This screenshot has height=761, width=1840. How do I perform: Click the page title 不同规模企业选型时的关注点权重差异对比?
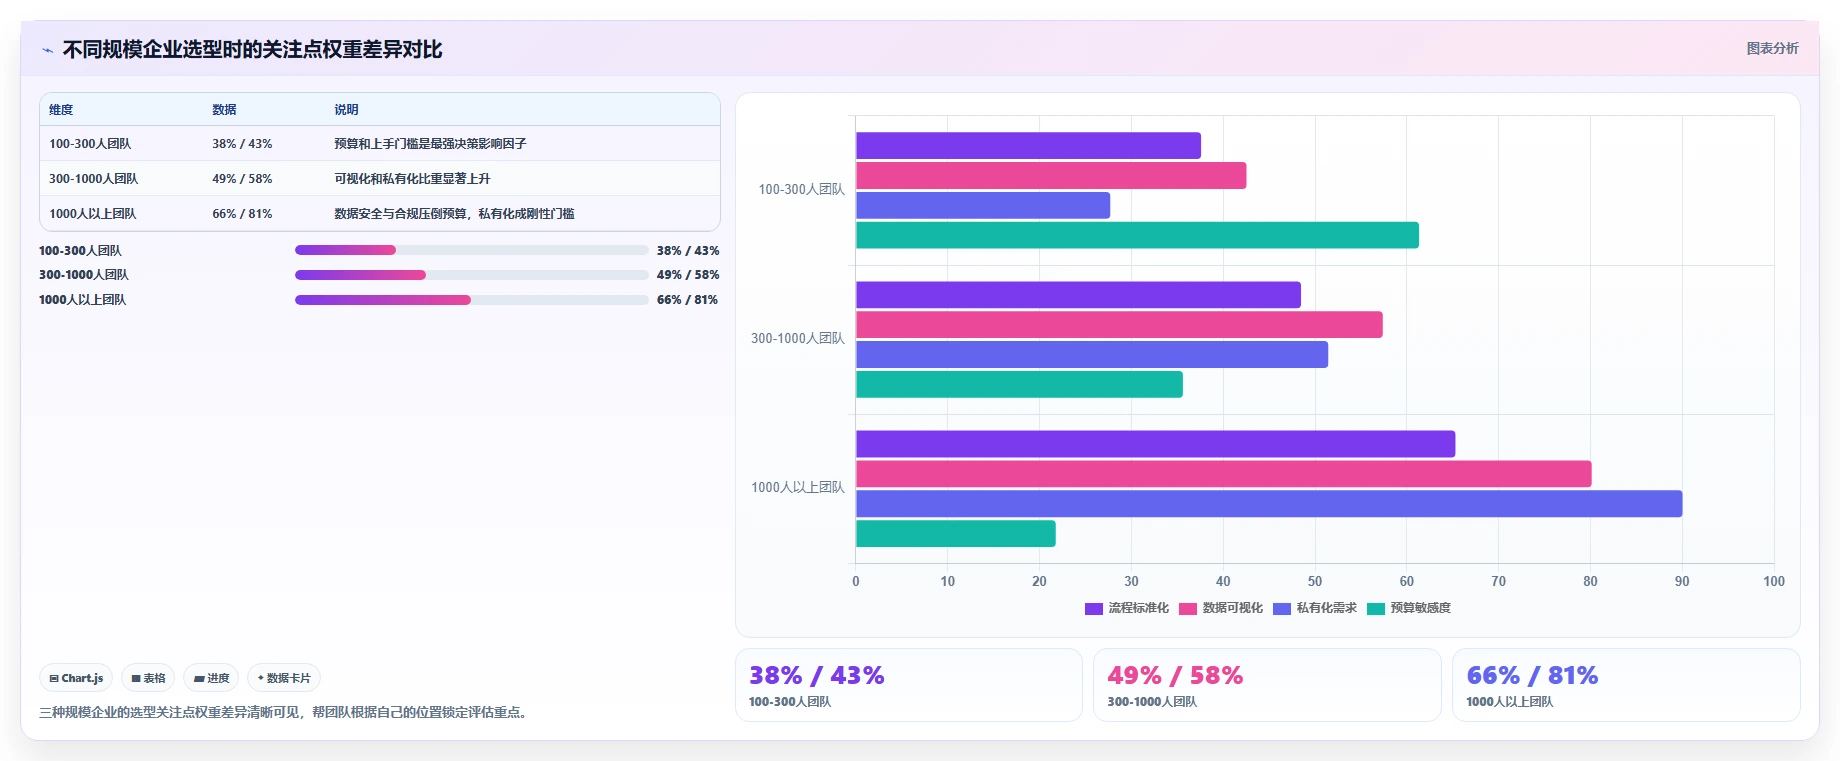[x=252, y=50]
